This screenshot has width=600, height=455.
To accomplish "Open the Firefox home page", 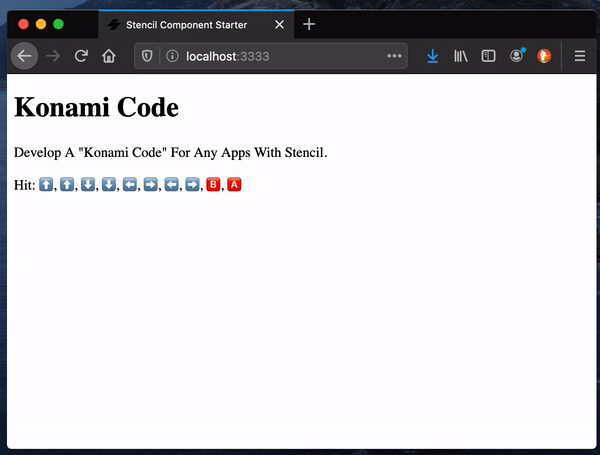I will coord(109,56).
